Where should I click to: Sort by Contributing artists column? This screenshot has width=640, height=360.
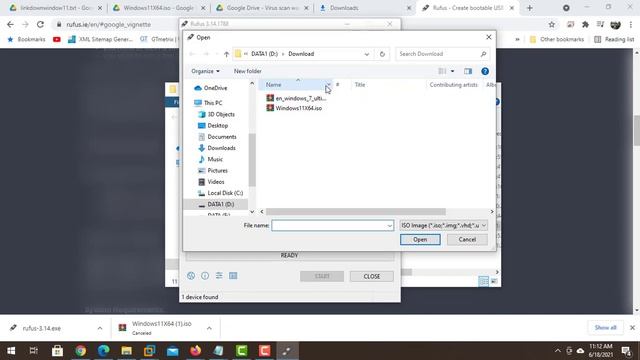pyautogui.click(x=453, y=84)
